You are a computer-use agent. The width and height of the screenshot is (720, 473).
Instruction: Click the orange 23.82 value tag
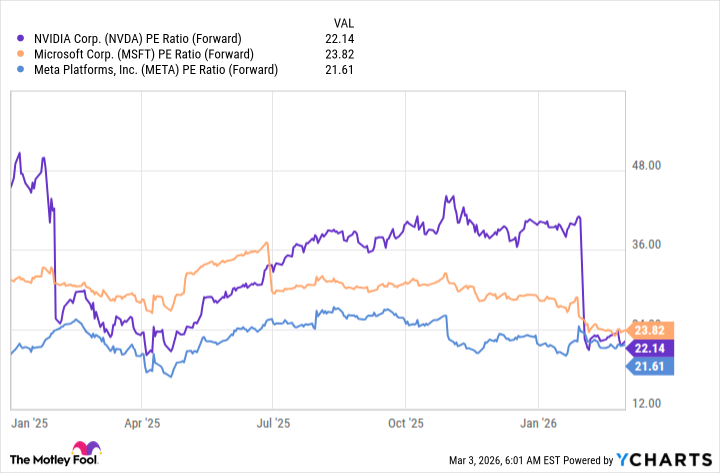(649, 330)
